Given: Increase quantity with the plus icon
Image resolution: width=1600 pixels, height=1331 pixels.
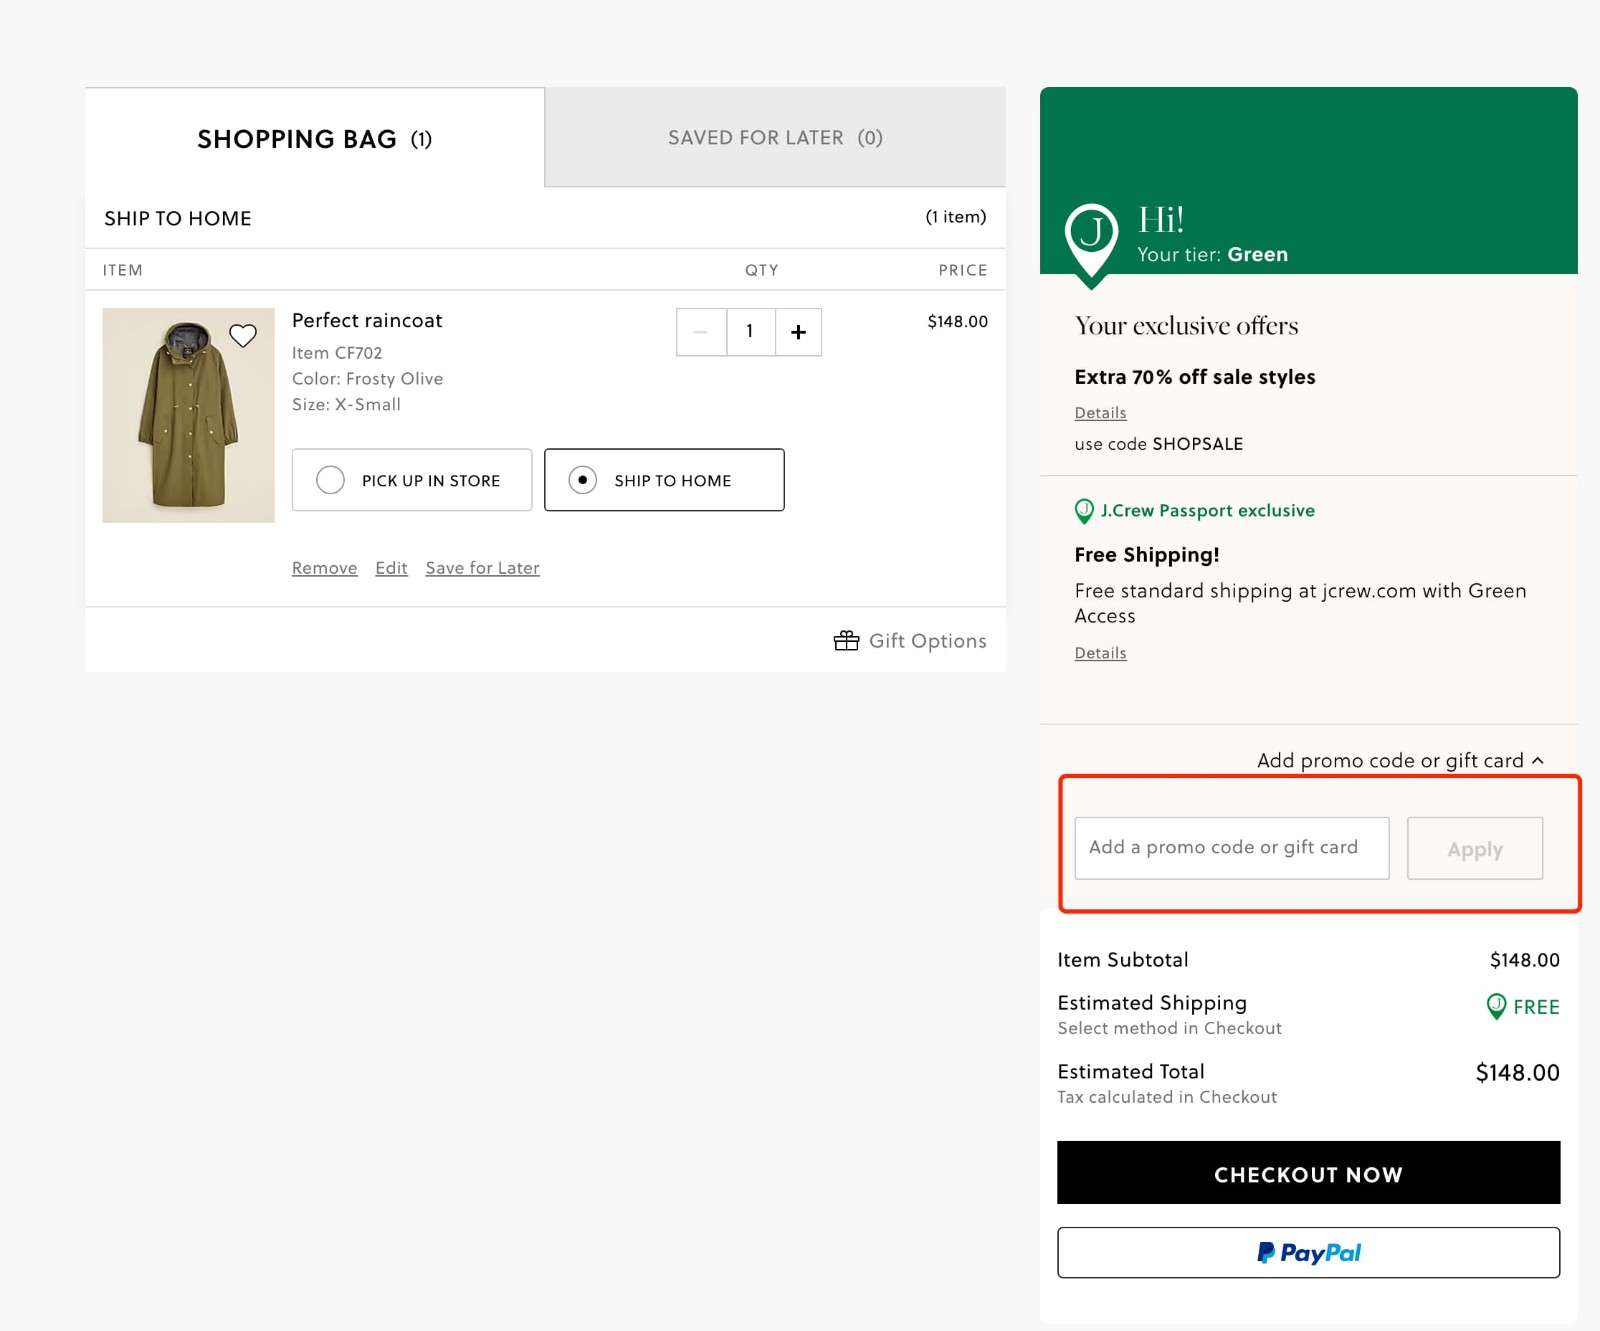Looking at the screenshot, I should click(798, 332).
